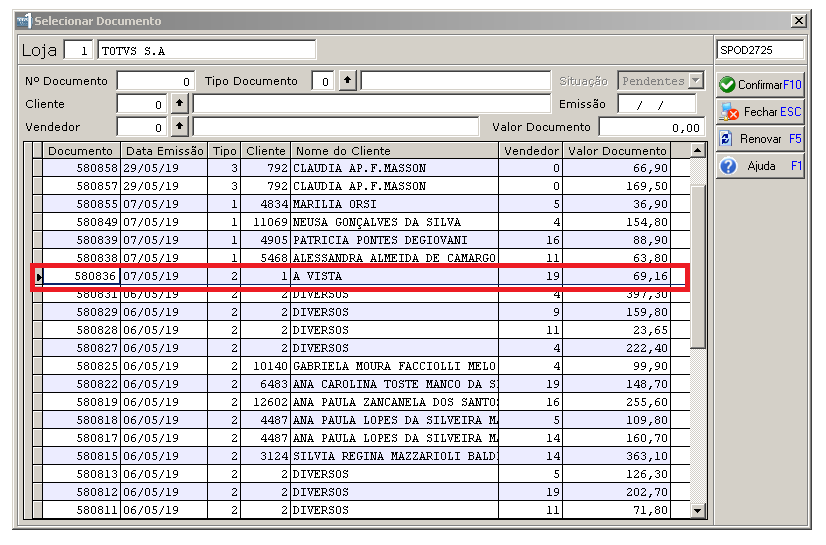The width and height of the screenshot is (826, 545).
Task: Click the Loja number field
Action: (78, 51)
